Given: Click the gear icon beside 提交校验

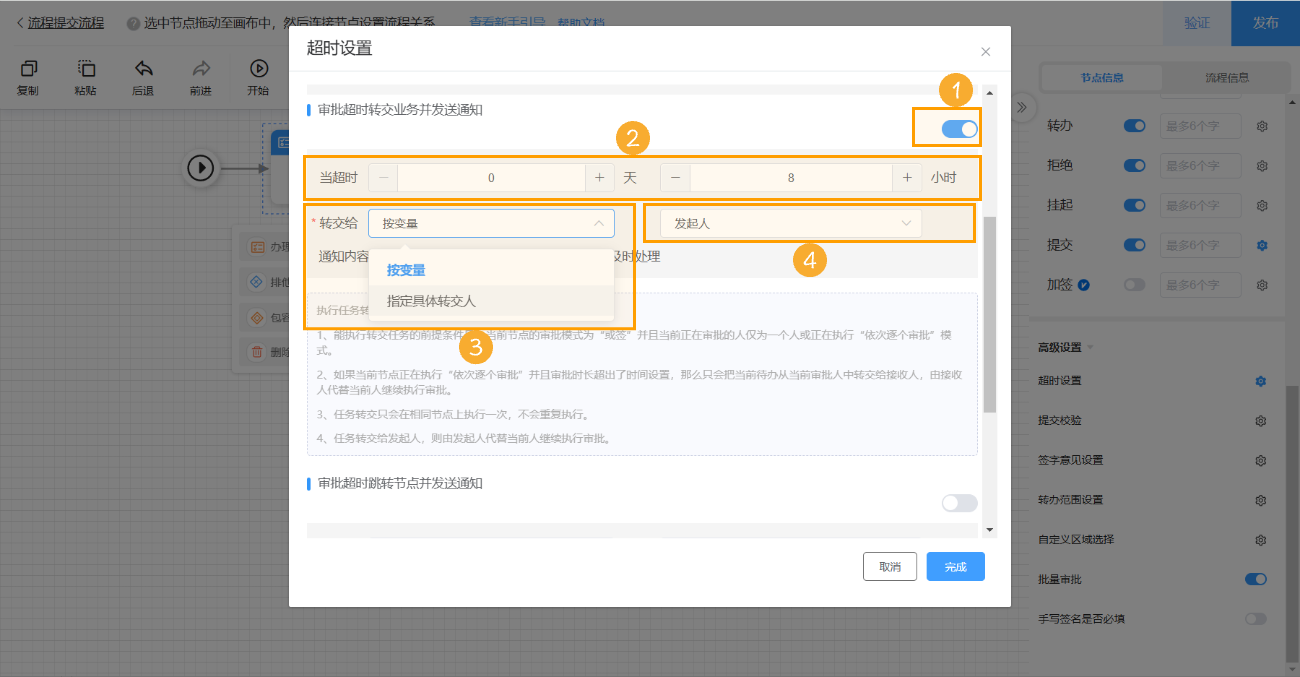Looking at the screenshot, I should (x=1261, y=420).
